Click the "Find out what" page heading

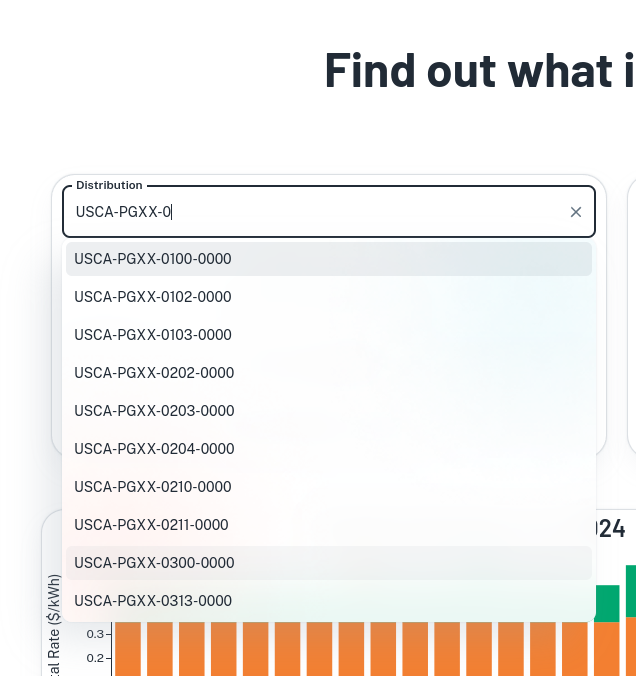(480, 70)
